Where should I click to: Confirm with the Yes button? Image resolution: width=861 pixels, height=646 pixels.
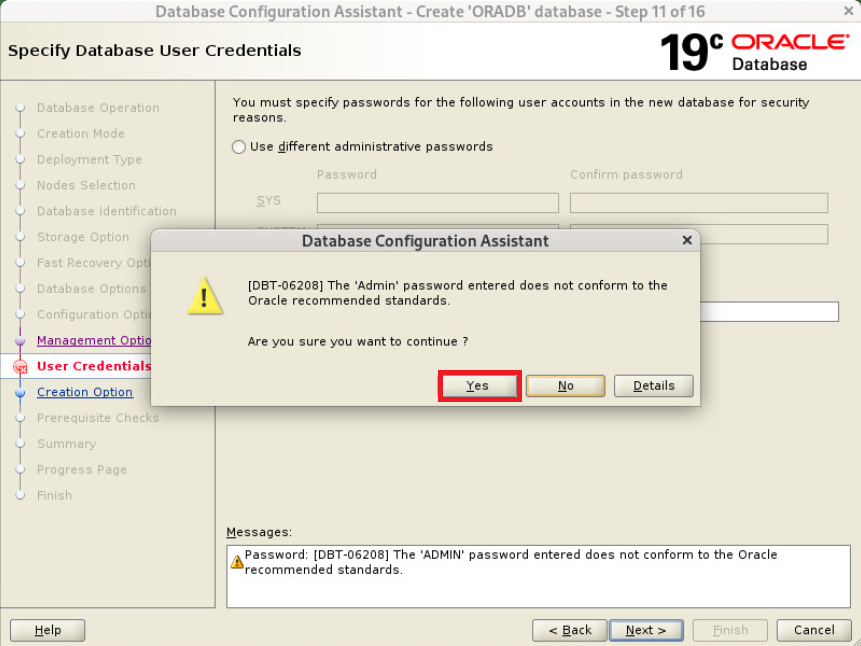tap(479, 386)
